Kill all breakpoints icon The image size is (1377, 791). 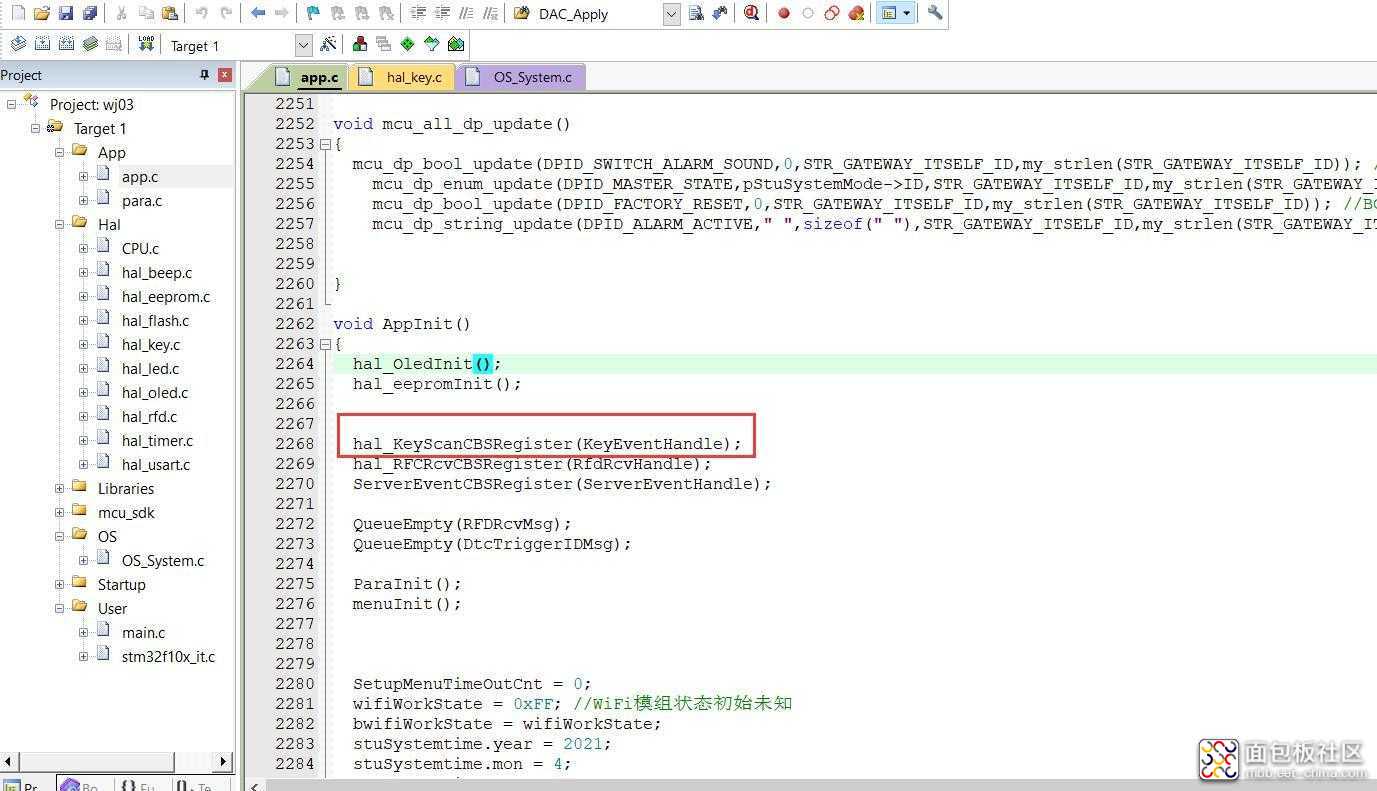(x=856, y=14)
